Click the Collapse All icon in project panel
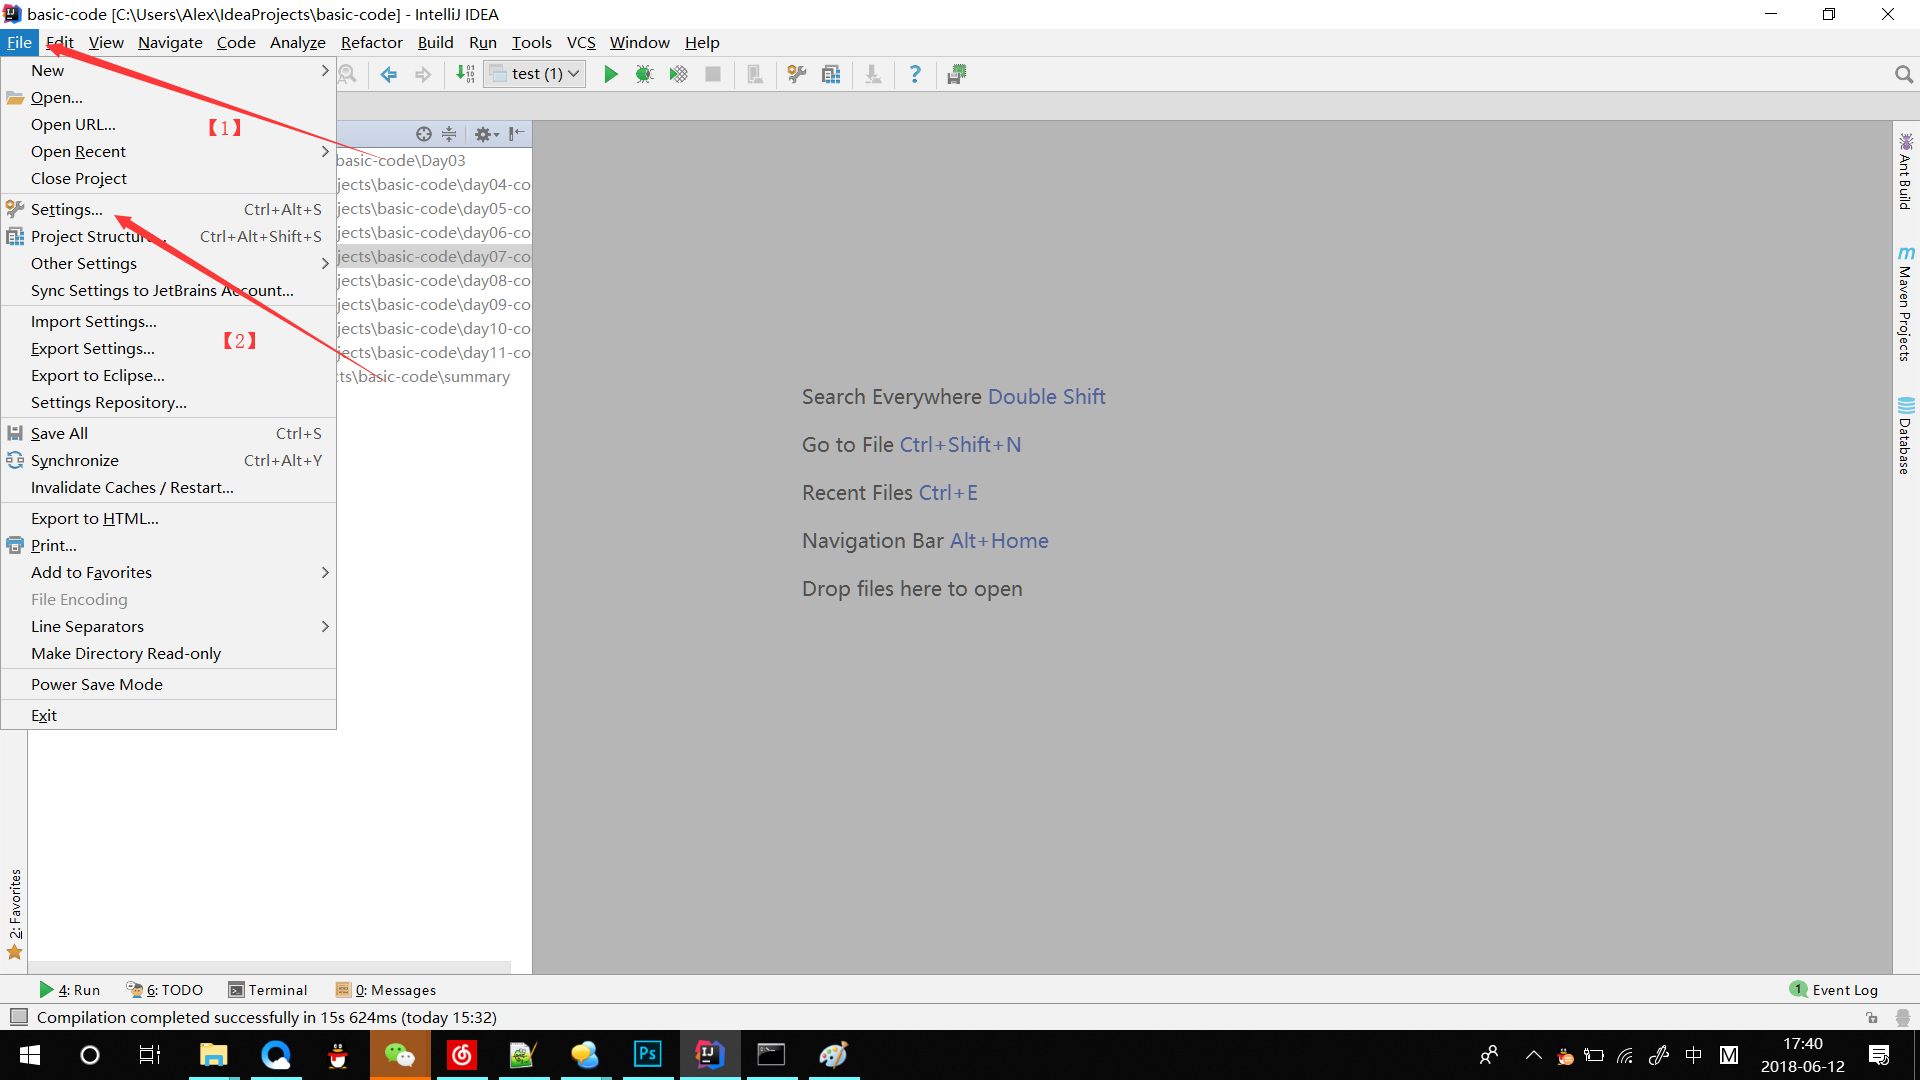 pyautogui.click(x=449, y=134)
